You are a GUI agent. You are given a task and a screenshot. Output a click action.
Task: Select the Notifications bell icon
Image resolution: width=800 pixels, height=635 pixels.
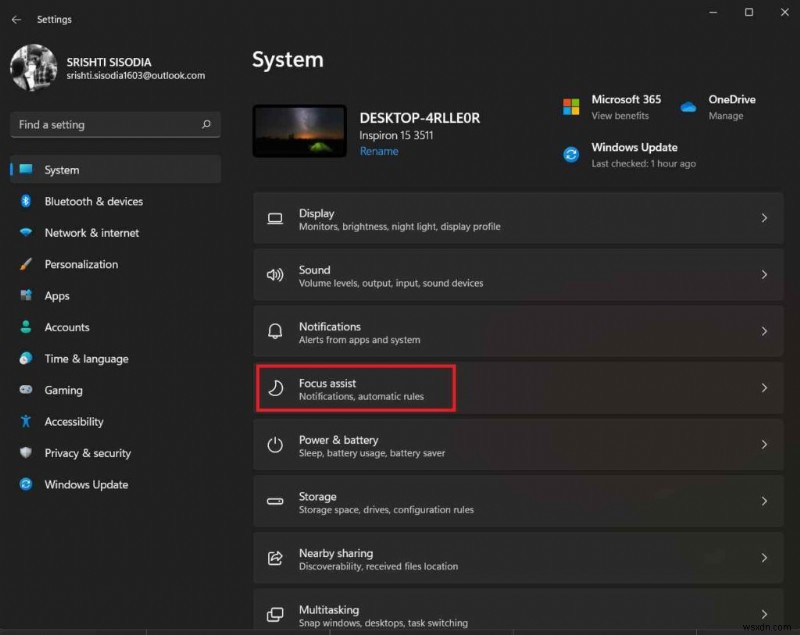[275, 331]
